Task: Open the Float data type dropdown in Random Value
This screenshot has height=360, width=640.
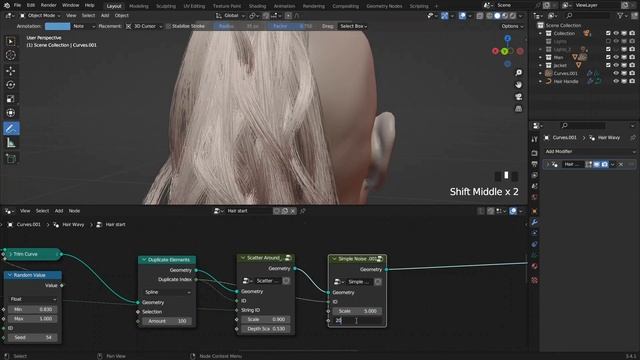Action: click(x=33, y=299)
